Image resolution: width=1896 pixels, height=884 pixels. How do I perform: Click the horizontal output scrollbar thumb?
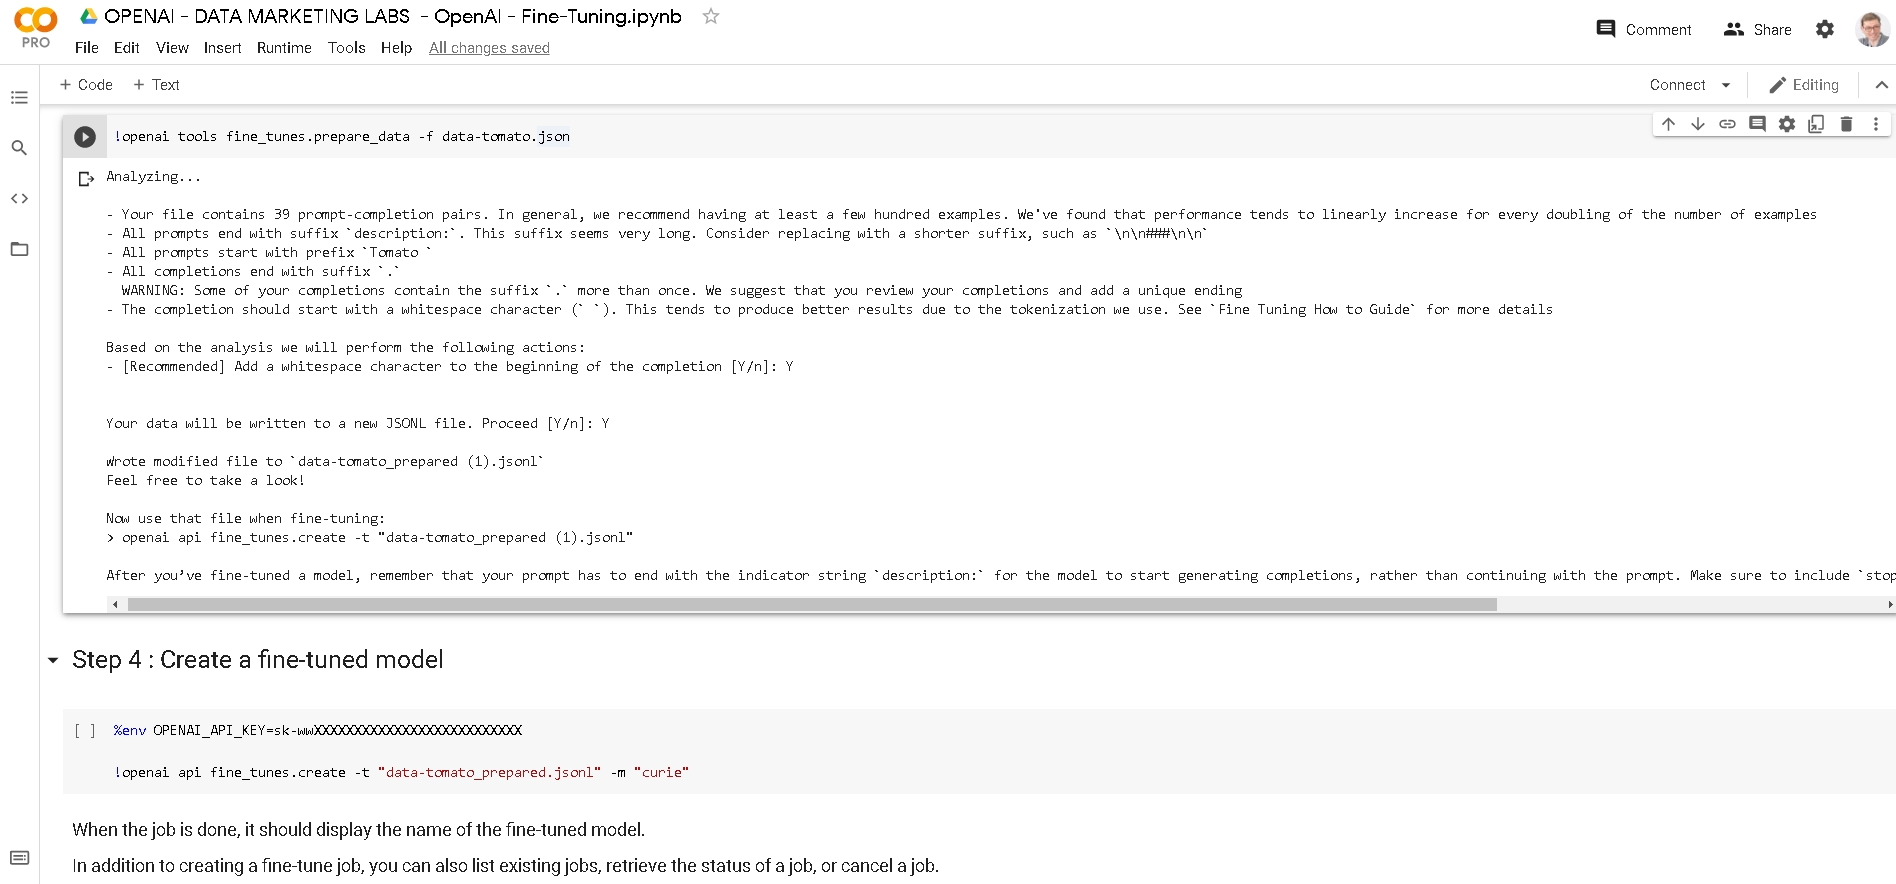[812, 604]
